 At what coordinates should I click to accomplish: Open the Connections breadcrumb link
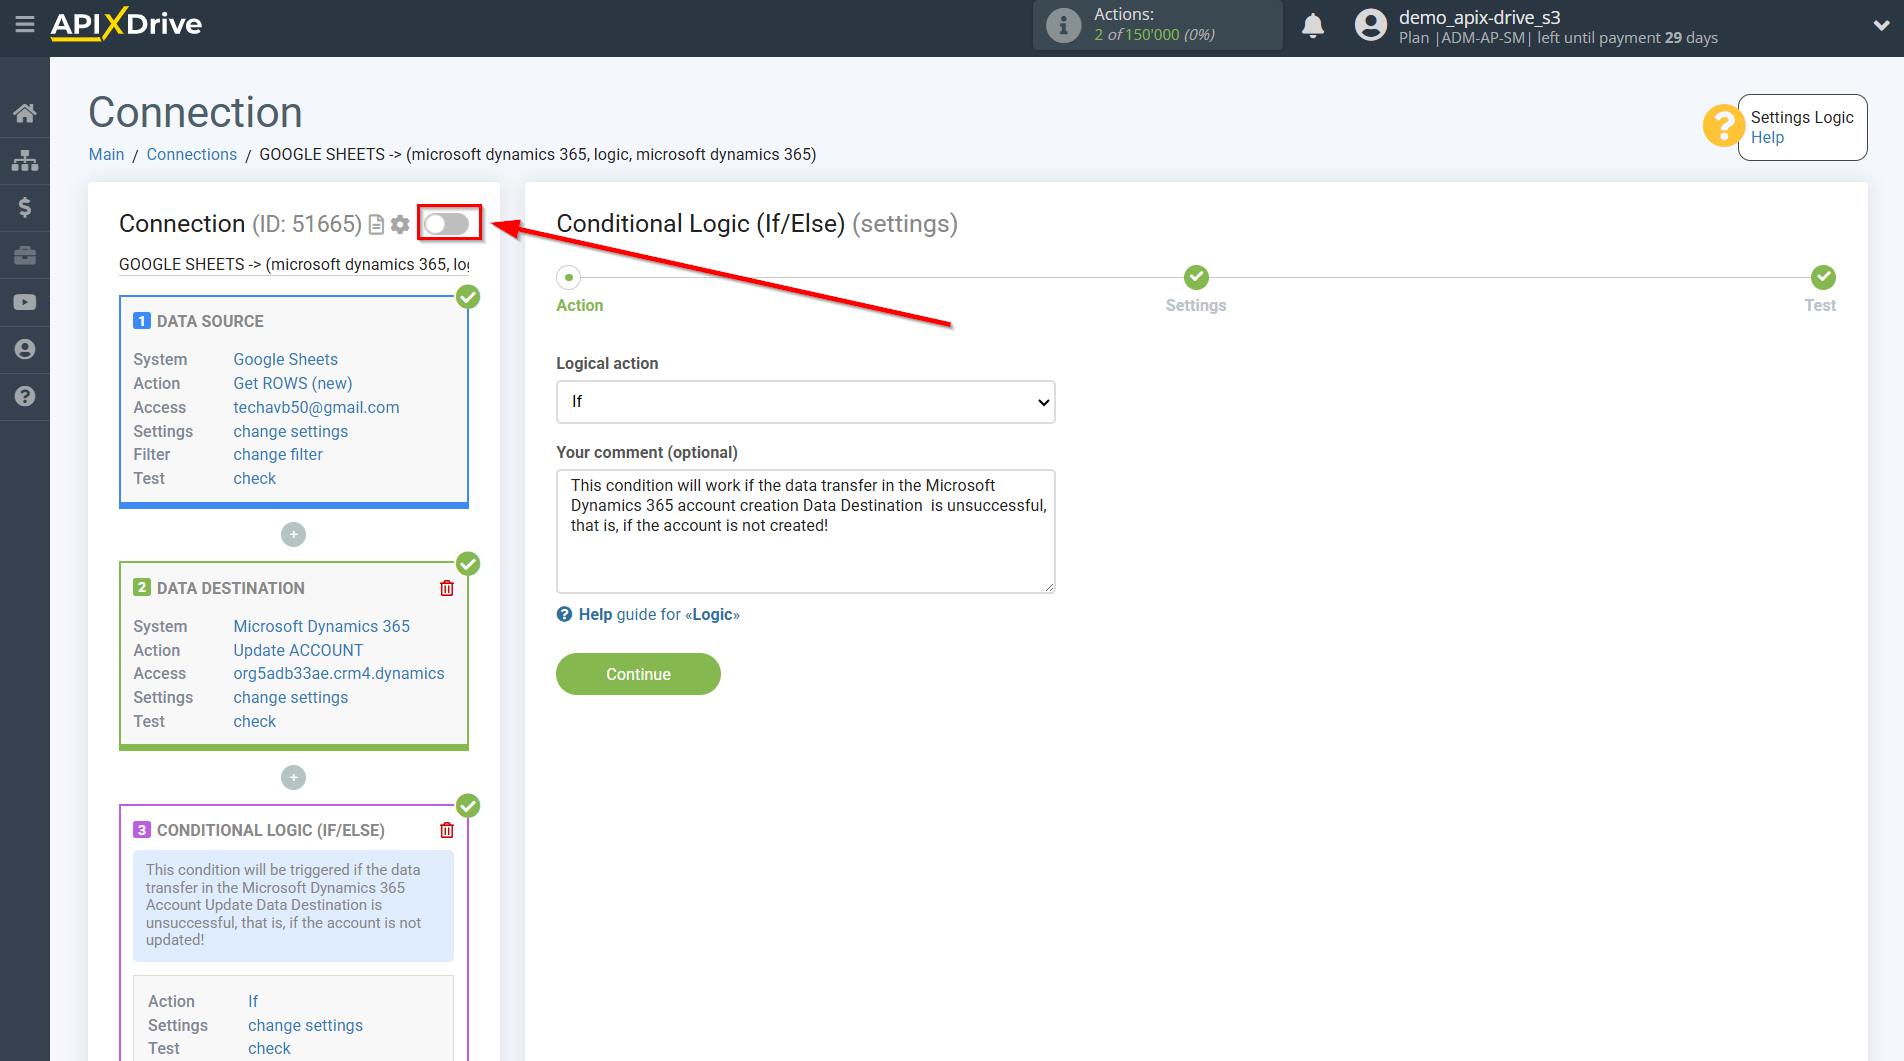[x=192, y=154]
